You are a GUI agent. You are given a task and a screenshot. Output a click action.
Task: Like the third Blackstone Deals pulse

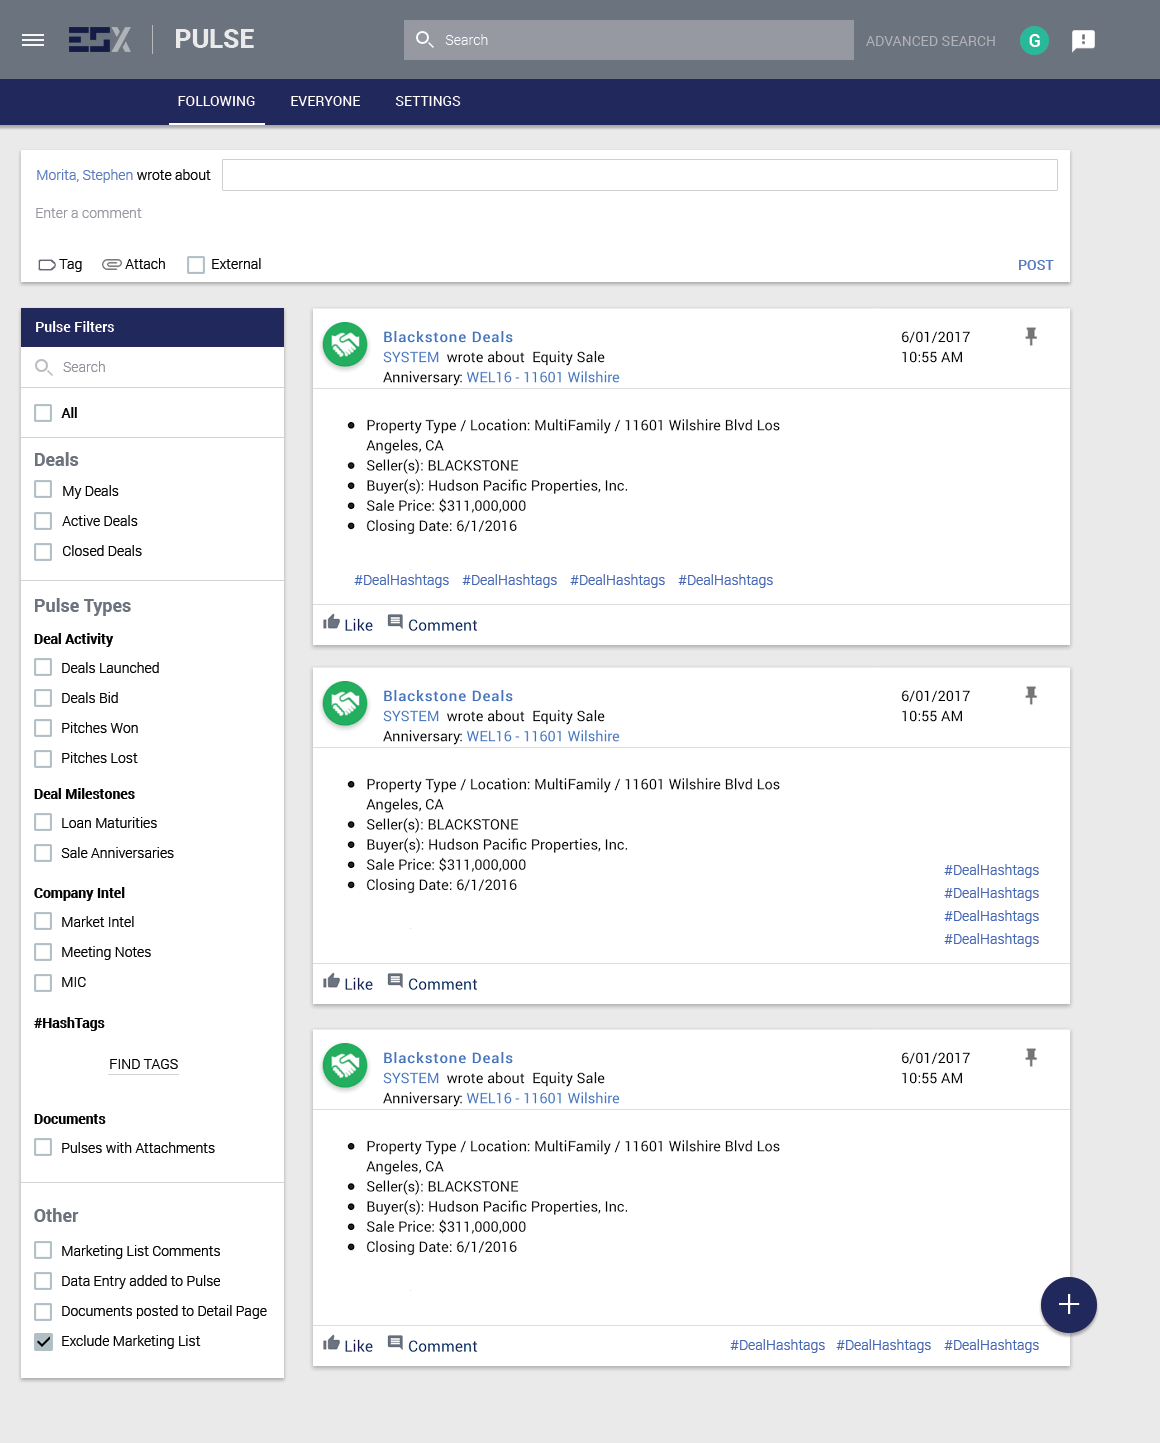pyautogui.click(x=348, y=1345)
